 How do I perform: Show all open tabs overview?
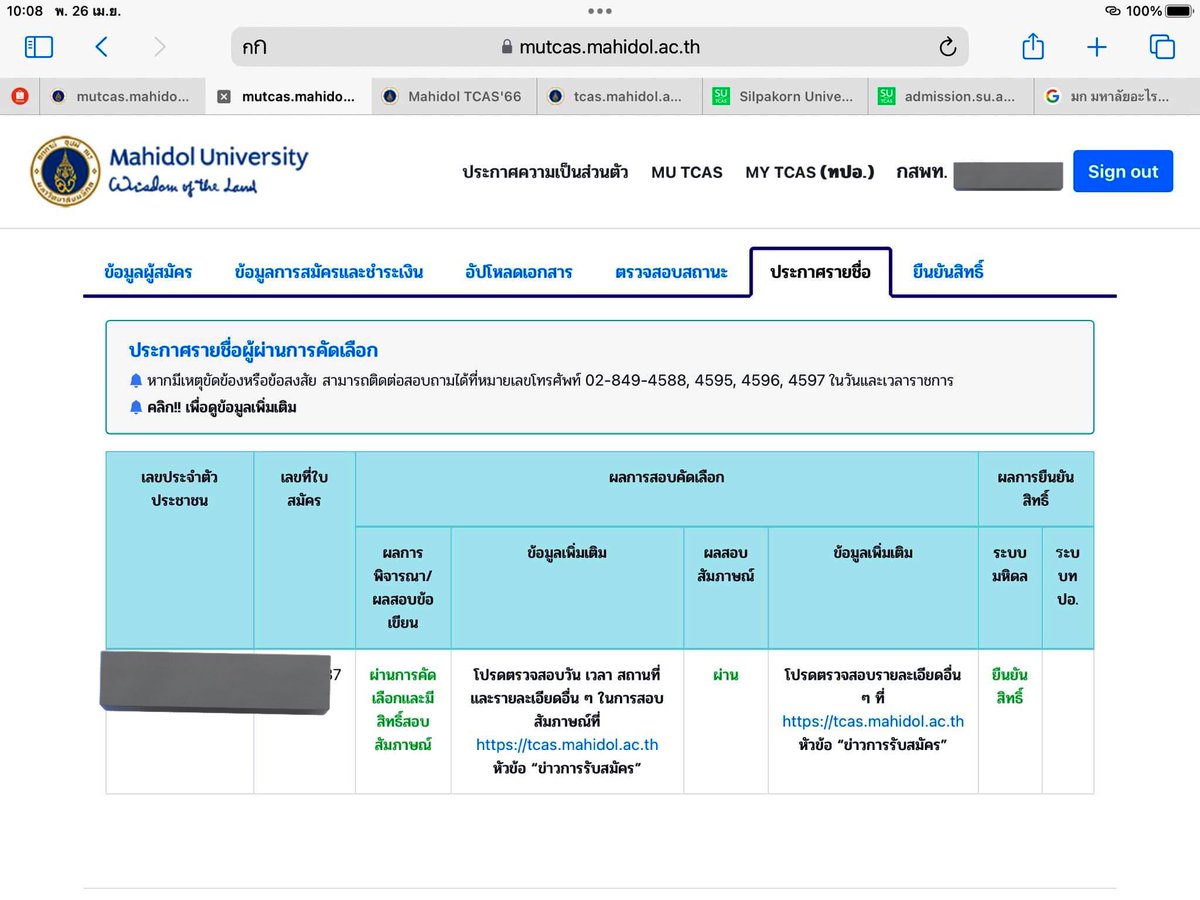pos(1162,47)
